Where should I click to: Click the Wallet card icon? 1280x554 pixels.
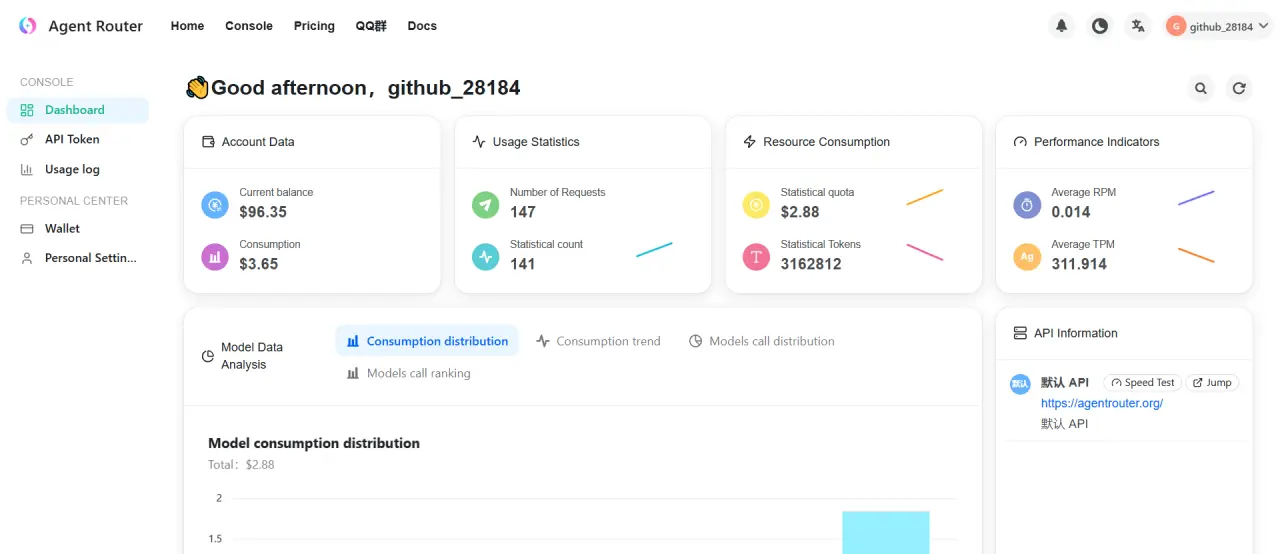[27, 228]
